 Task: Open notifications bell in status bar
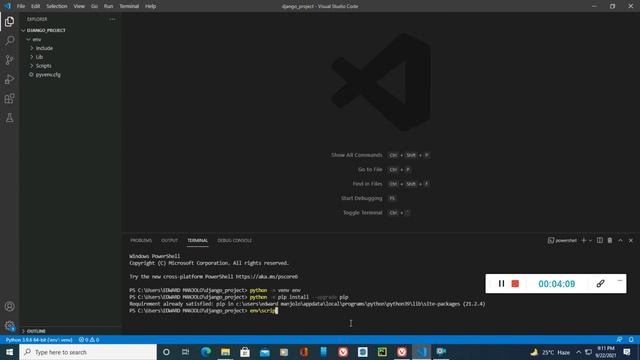631,340
